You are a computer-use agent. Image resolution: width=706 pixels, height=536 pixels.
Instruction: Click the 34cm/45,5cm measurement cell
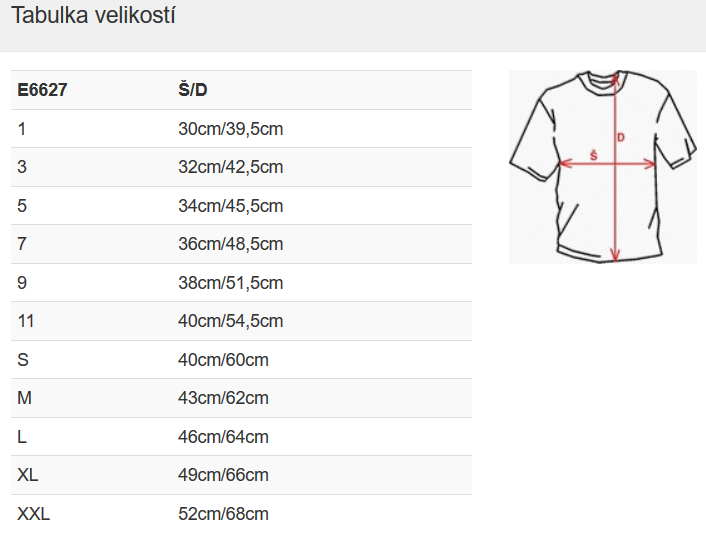230,206
